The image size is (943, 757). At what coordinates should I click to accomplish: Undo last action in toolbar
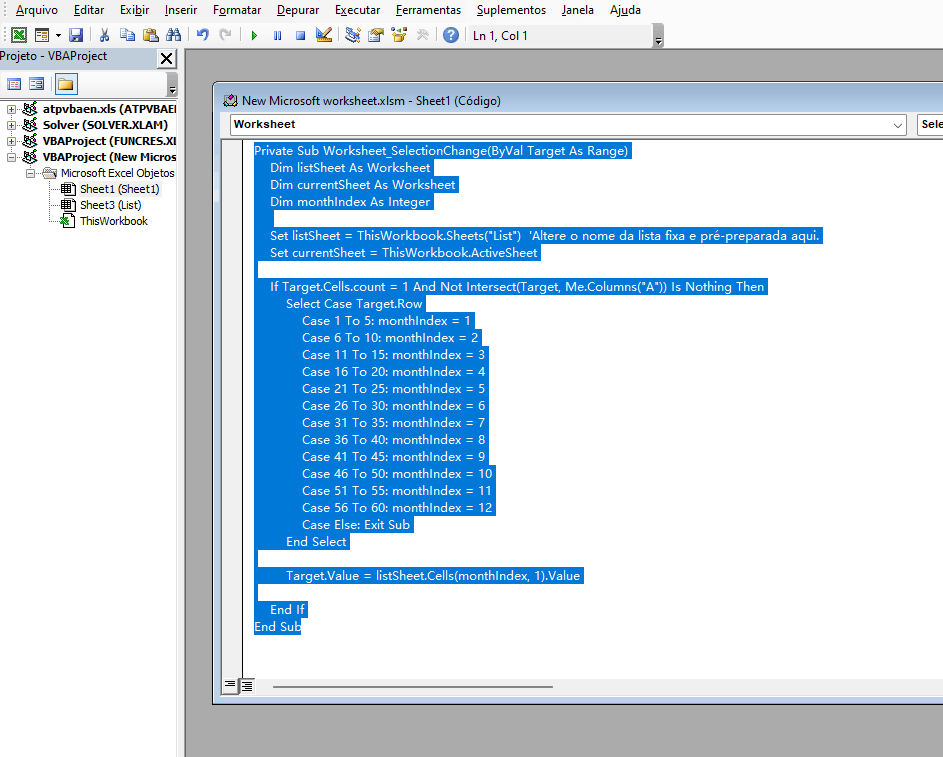pyautogui.click(x=203, y=35)
